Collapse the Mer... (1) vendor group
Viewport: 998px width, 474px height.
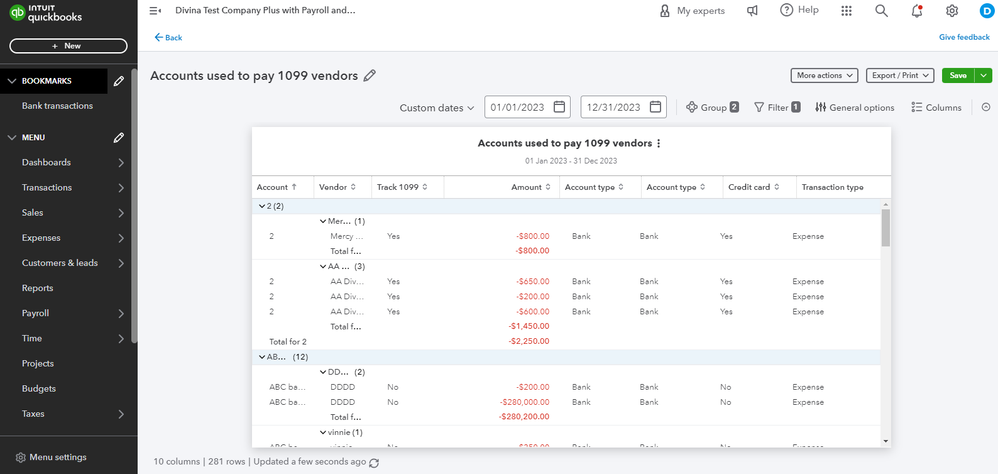point(323,221)
